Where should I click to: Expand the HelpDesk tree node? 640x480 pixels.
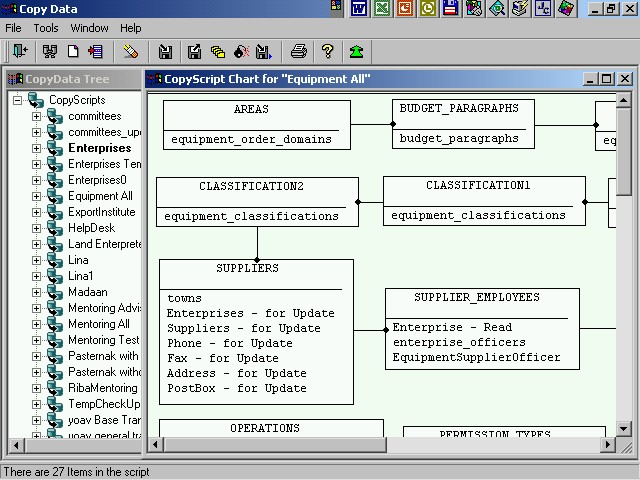(37, 228)
